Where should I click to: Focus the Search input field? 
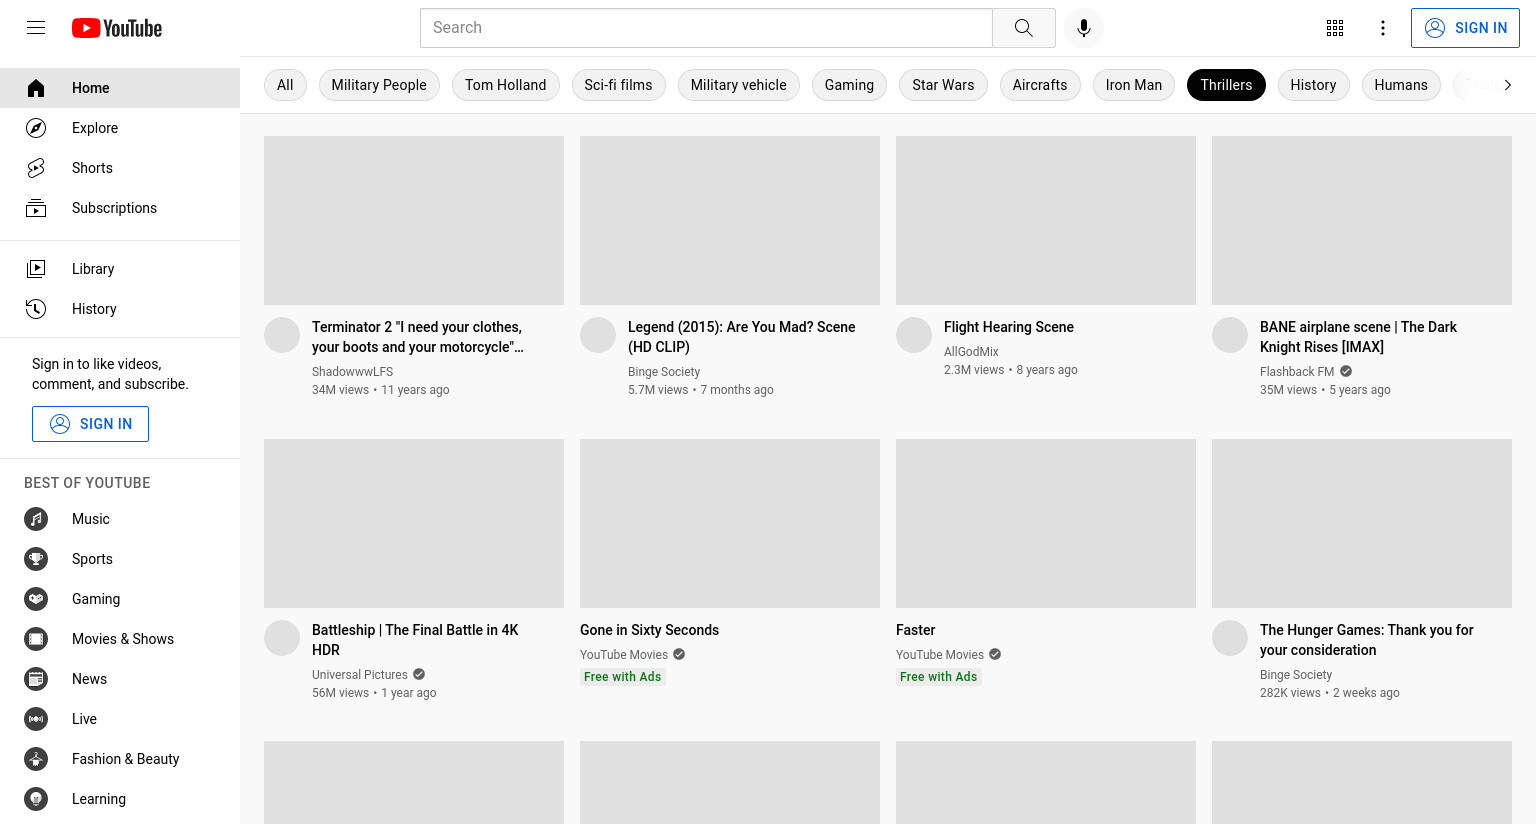[x=706, y=28]
